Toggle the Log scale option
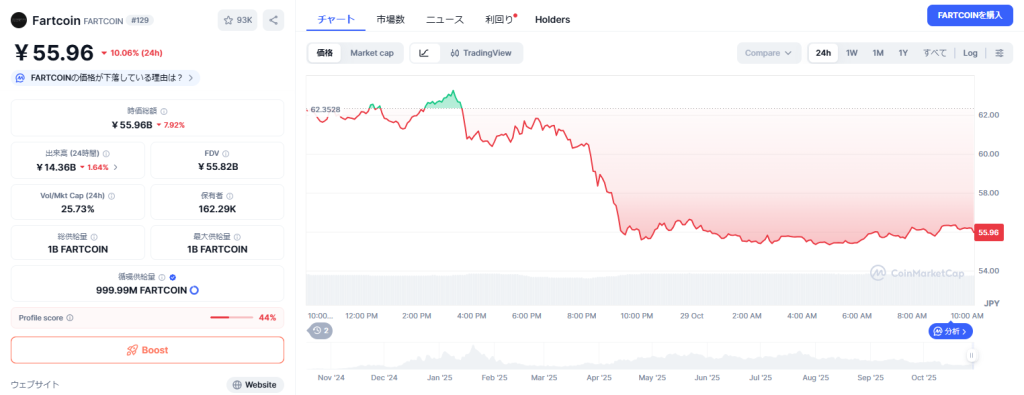Viewport: 1024px width, 395px height. click(970, 53)
